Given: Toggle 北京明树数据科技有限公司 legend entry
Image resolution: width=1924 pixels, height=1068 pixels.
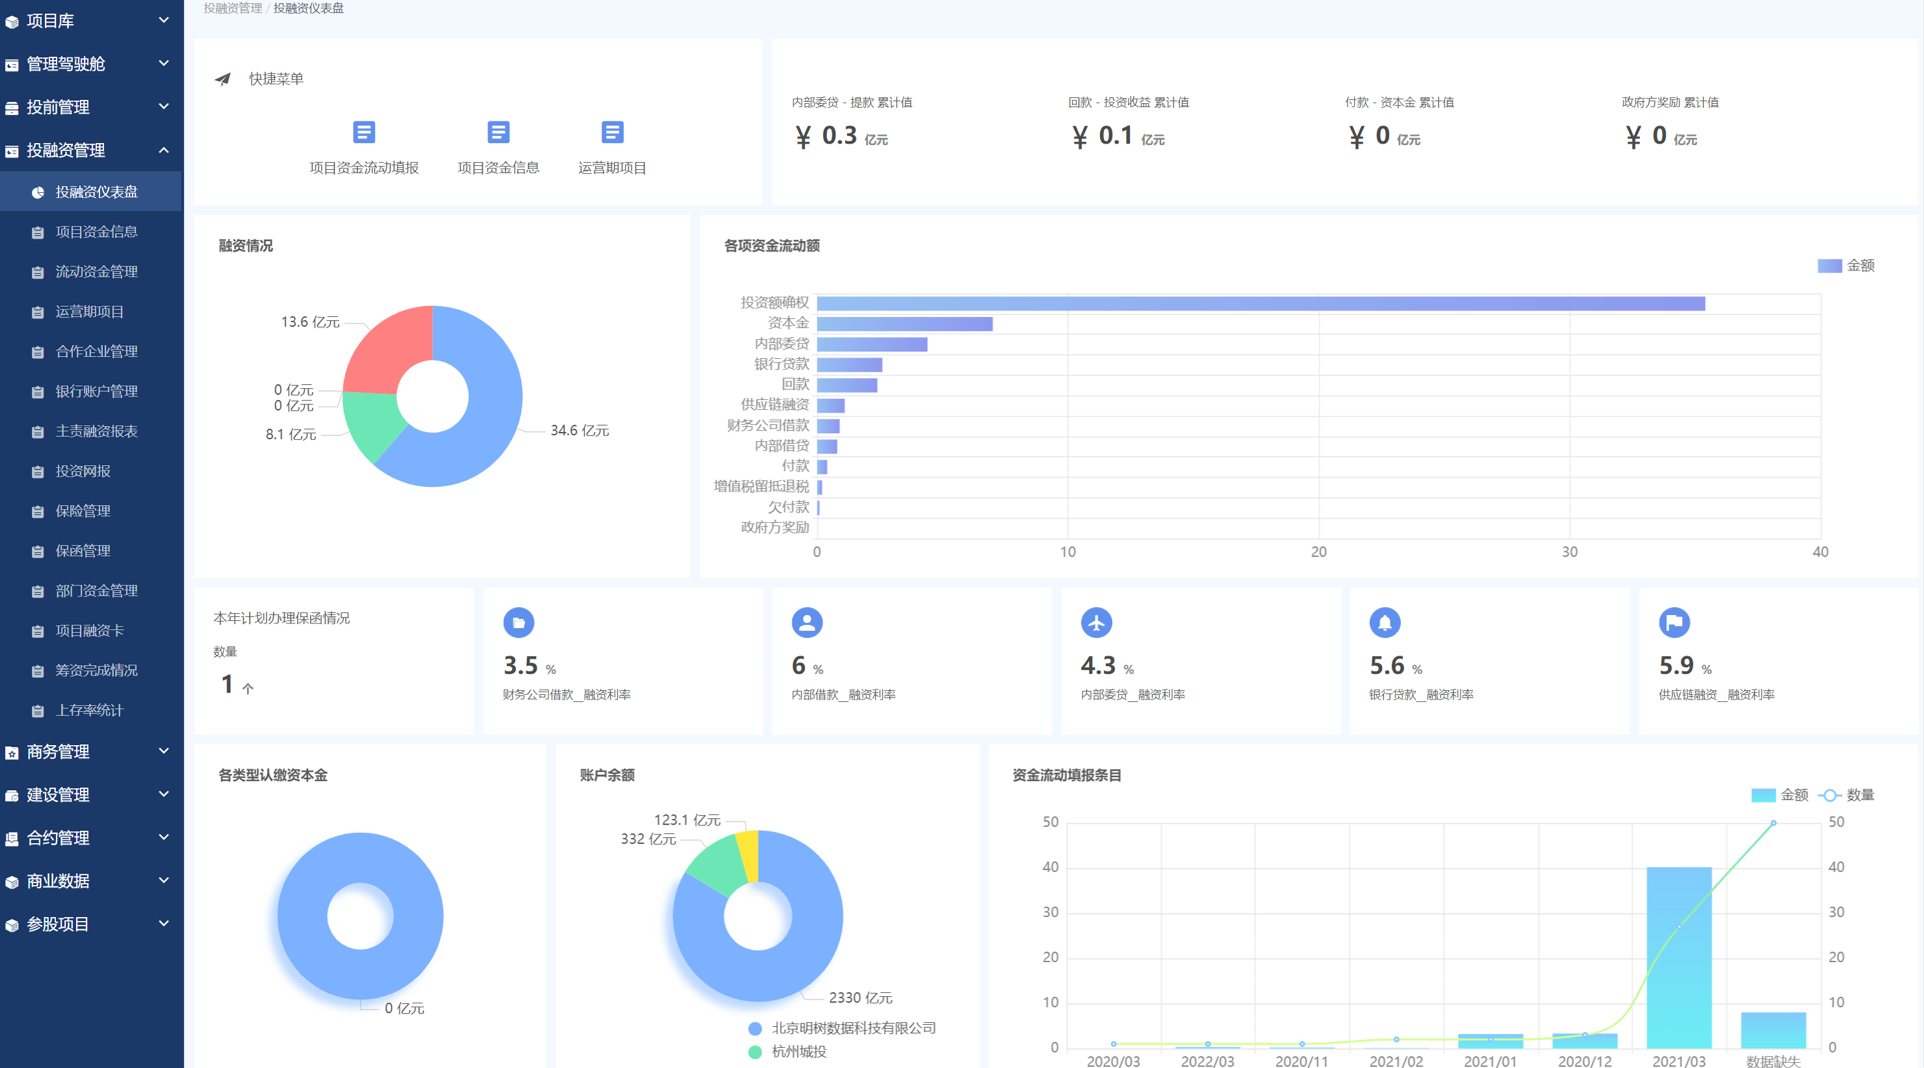Looking at the screenshot, I should (x=842, y=1028).
